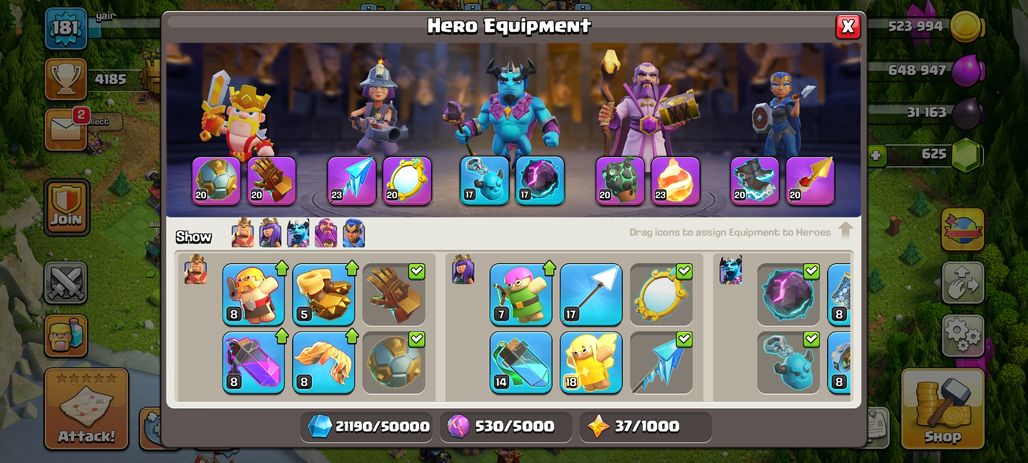Image resolution: width=1028 pixels, height=463 pixels.
Task: Toggle the Minion Prince filter in Show row
Action: [298, 233]
